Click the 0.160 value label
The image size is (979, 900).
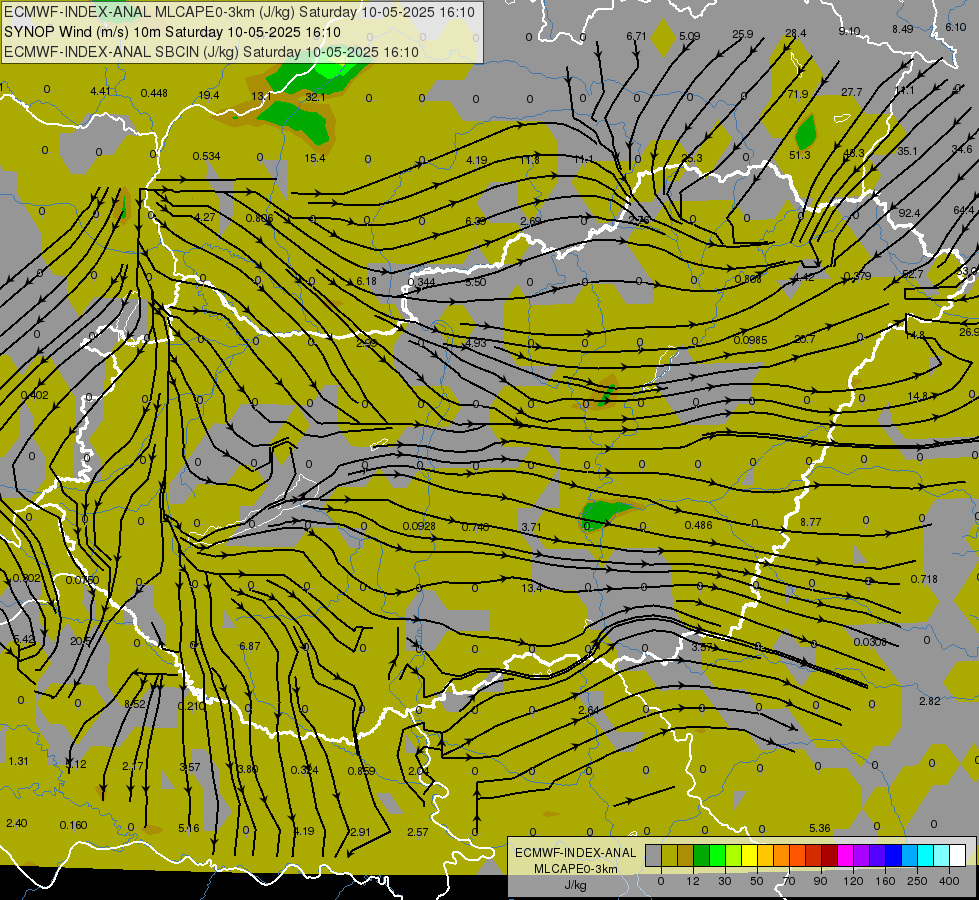pyautogui.click(x=73, y=825)
